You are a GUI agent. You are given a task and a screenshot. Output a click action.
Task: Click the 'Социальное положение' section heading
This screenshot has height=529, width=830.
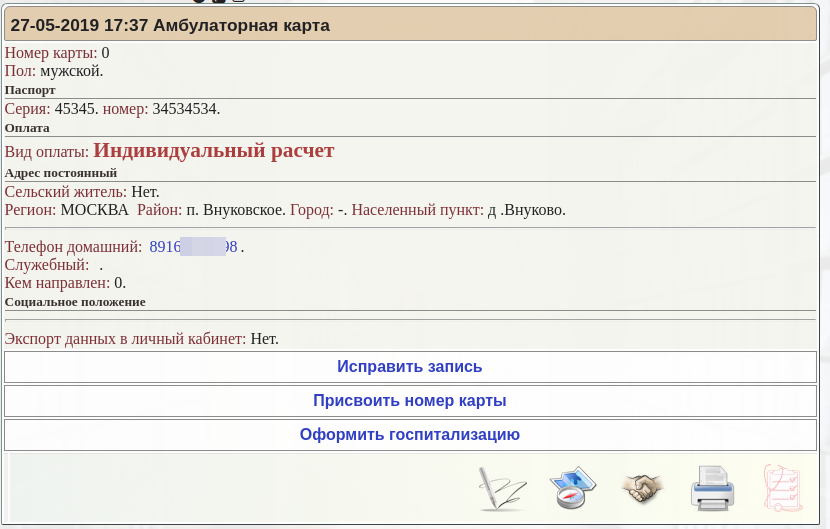[75, 301]
